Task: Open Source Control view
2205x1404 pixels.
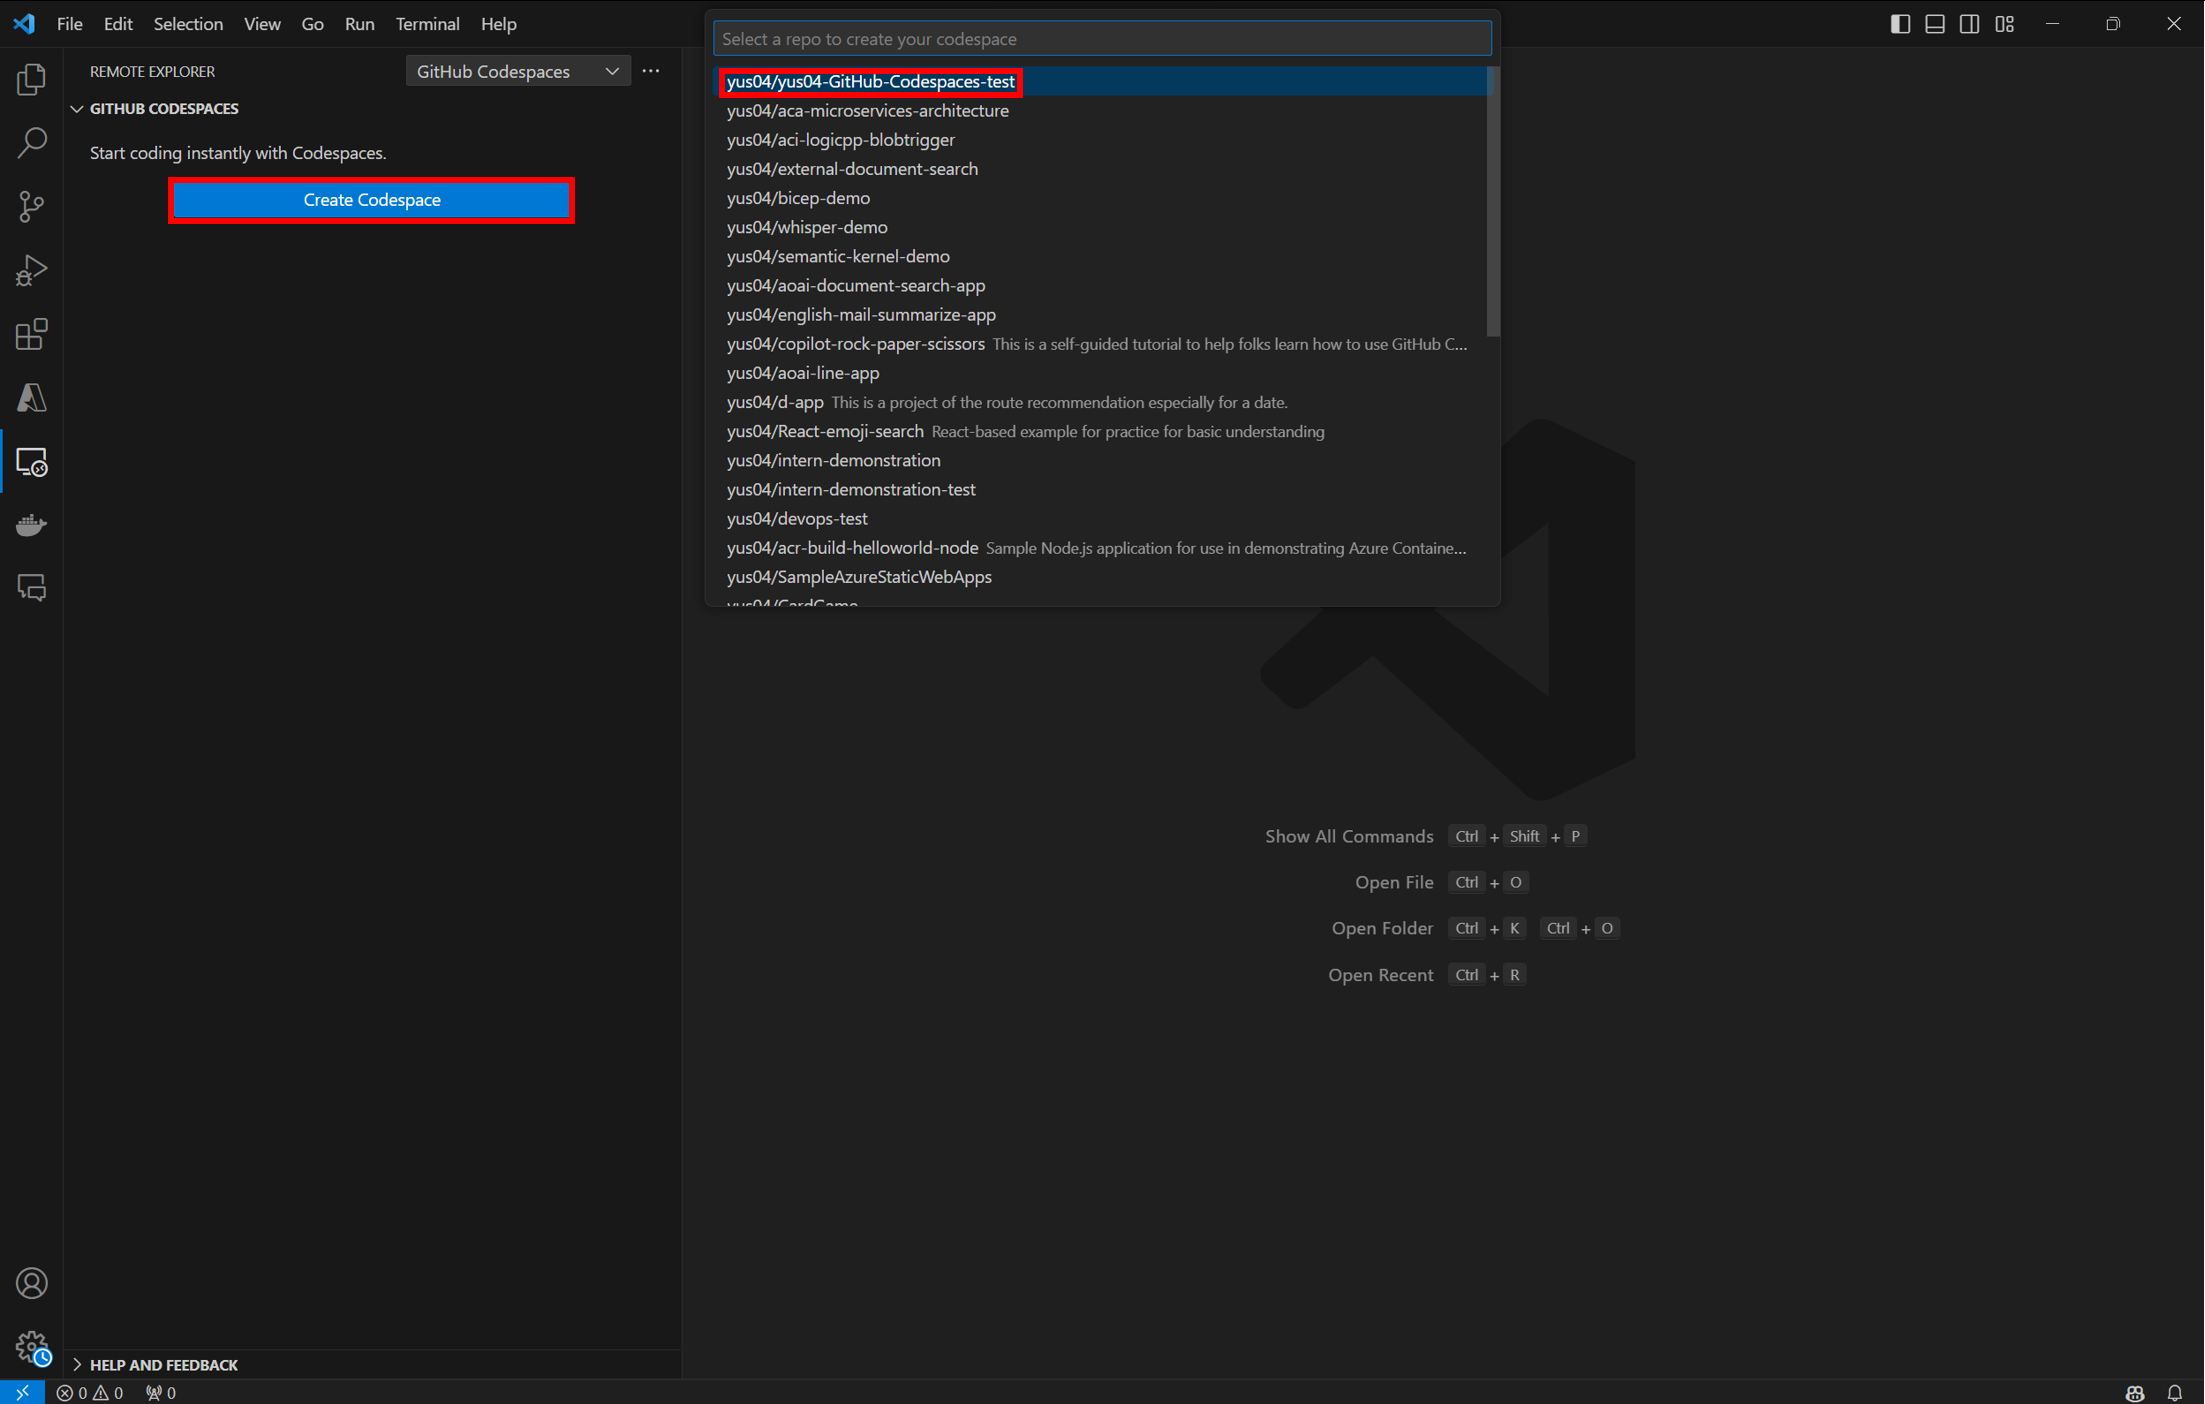Action: point(31,207)
